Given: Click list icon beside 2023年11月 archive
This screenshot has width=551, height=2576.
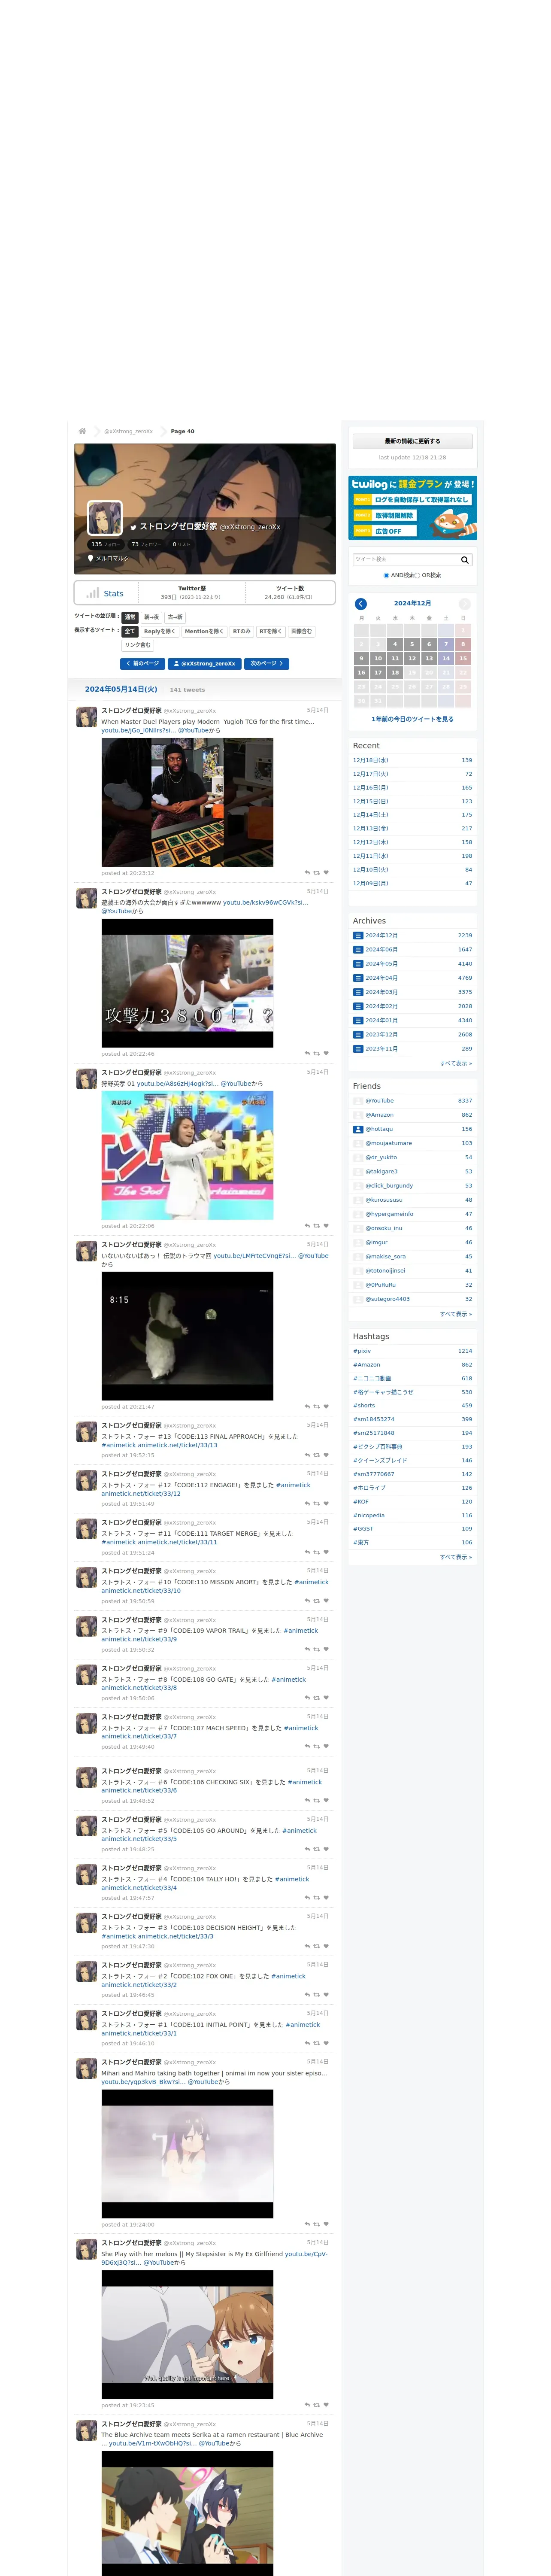Looking at the screenshot, I should point(358,1049).
